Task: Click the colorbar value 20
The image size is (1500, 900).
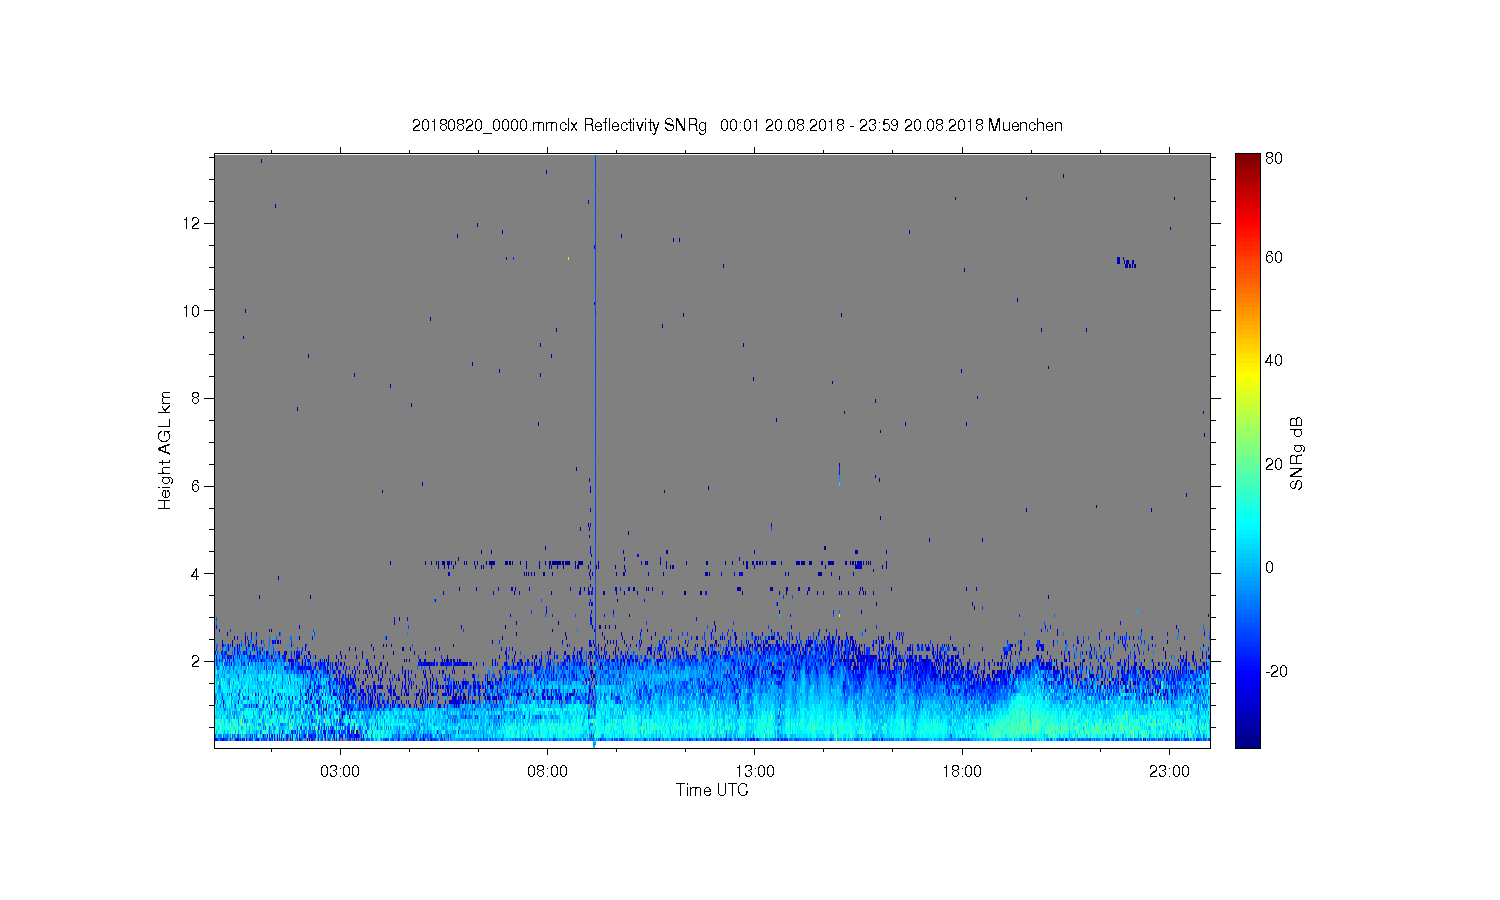Action: 1274,464
